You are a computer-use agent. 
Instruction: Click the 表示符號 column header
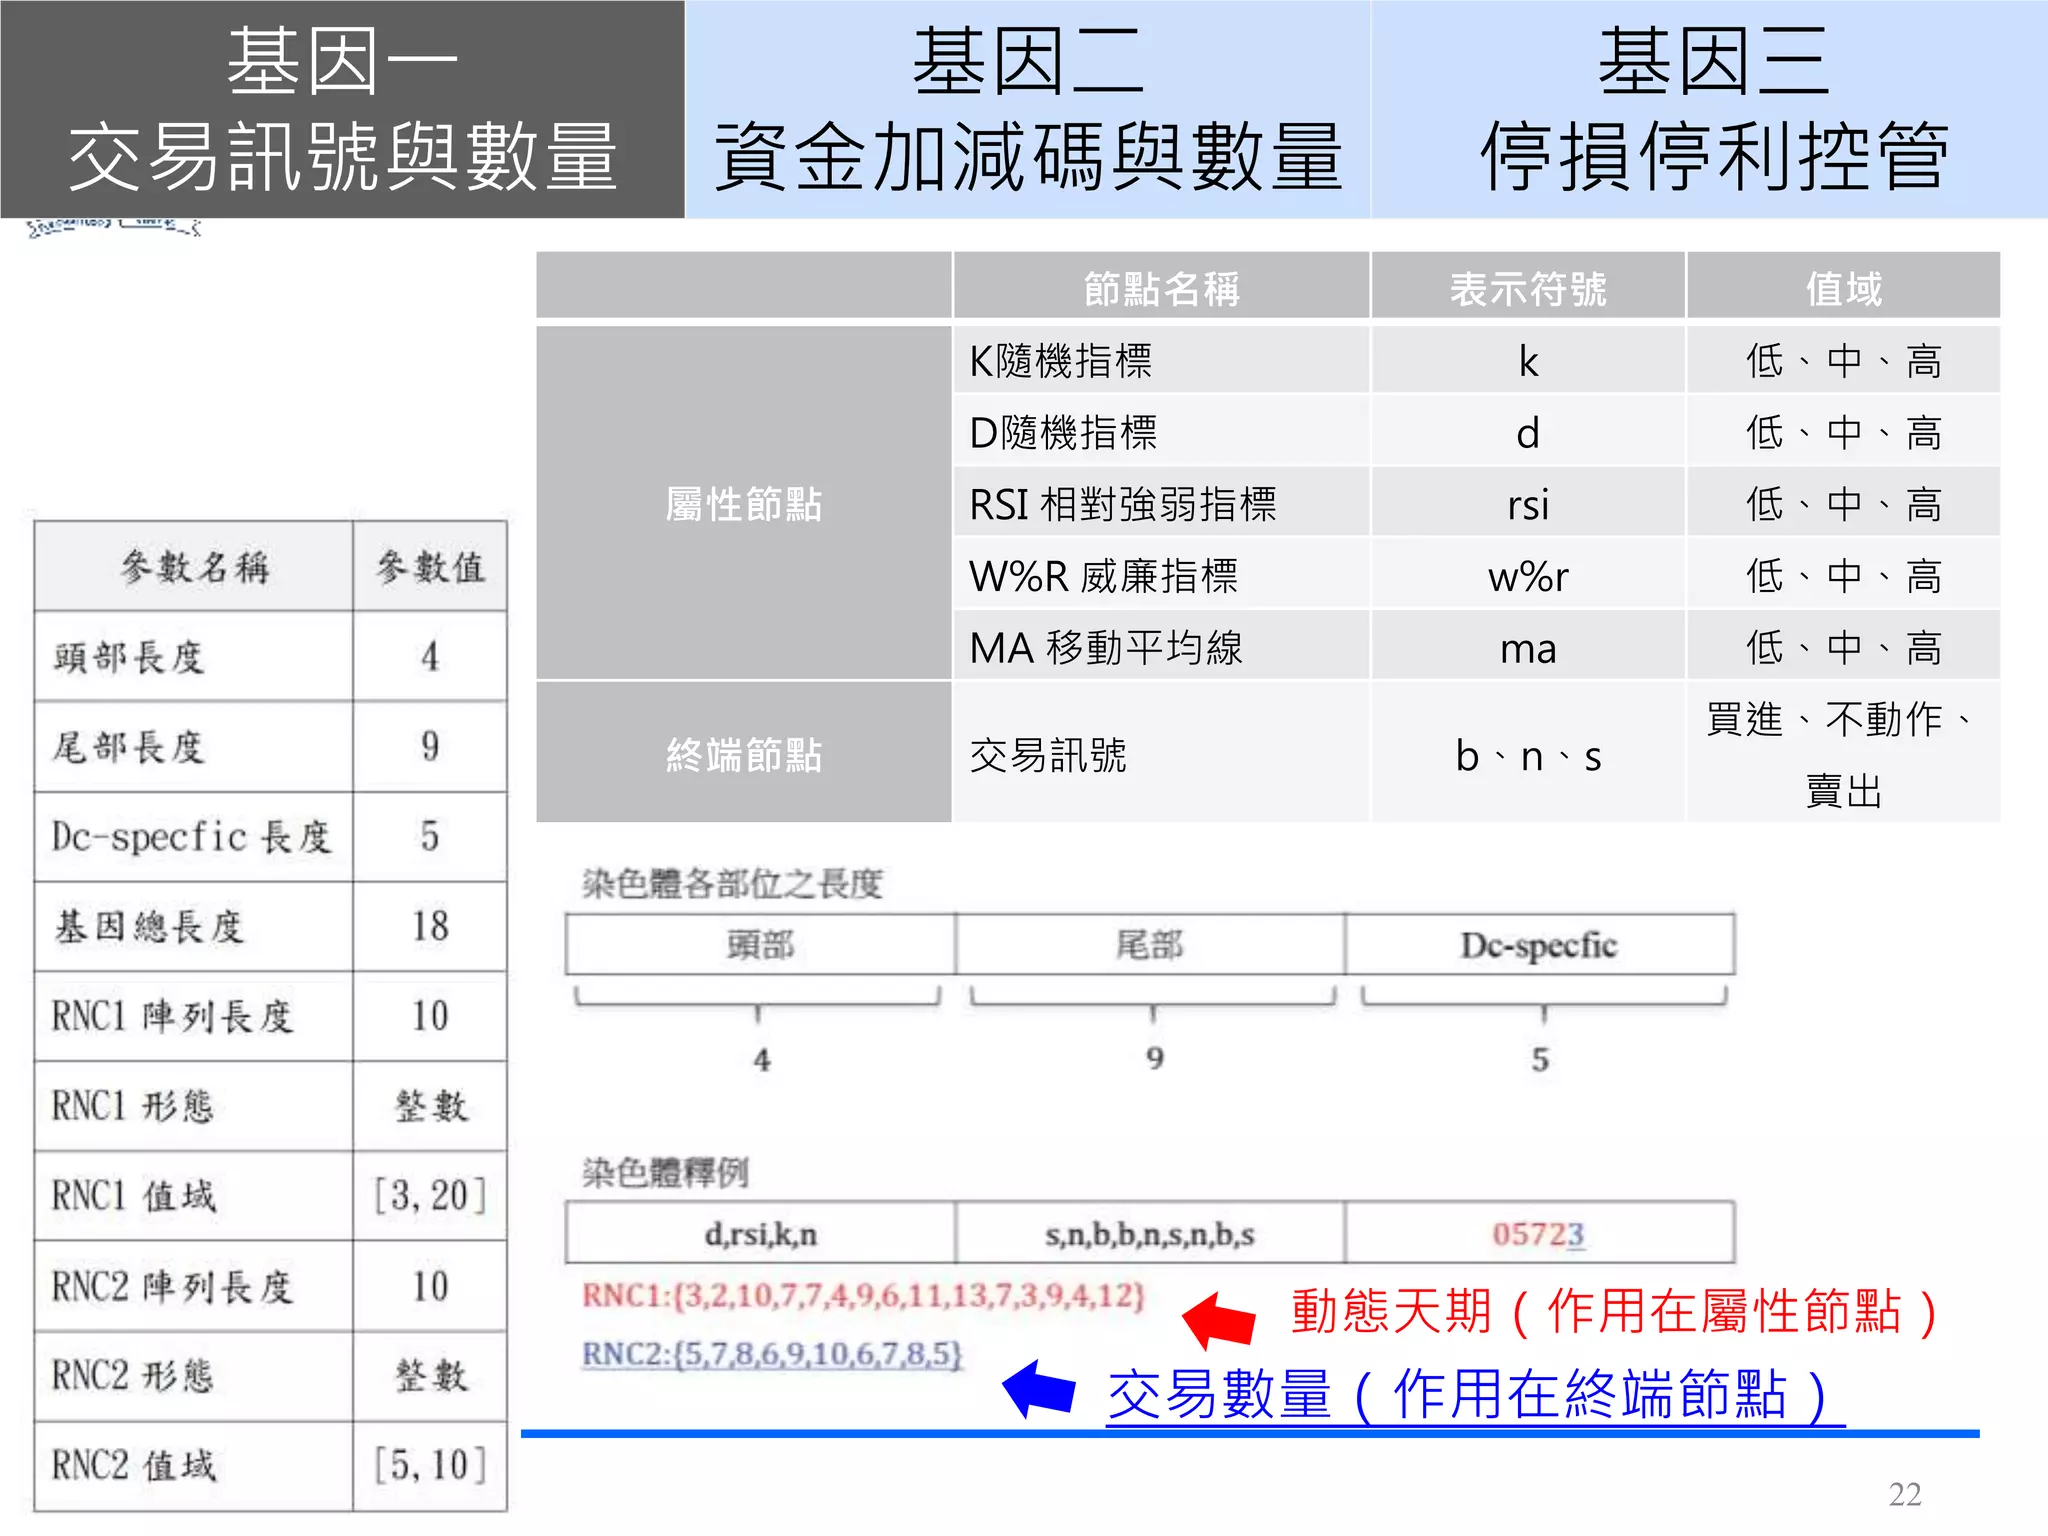[x=1528, y=288]
